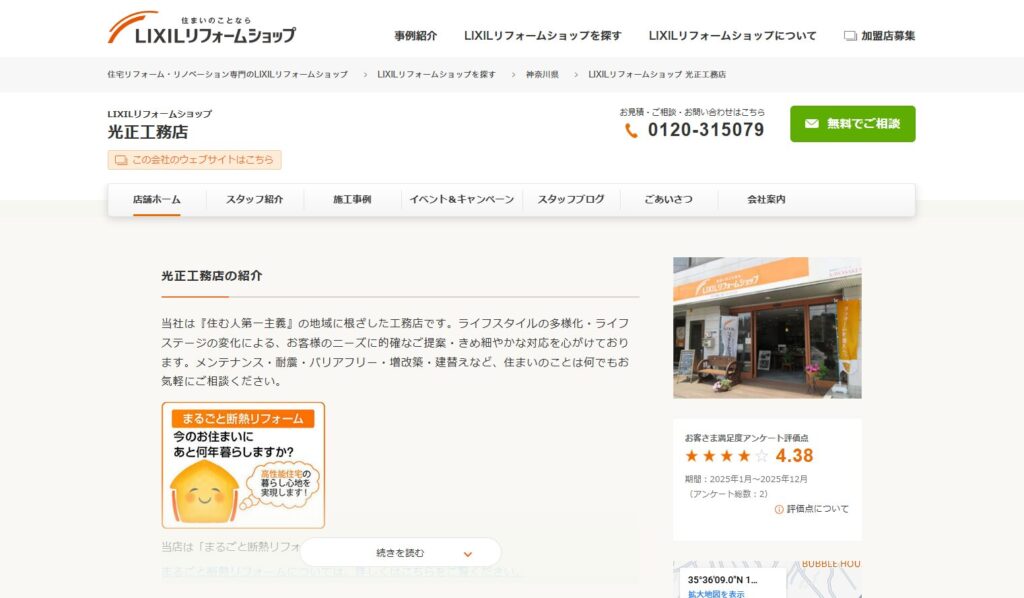The width and height of the screenshot is (1024, 598).
Task: Click the 神奈川県 breadcrumb link
Action: (x=542, y=75)
